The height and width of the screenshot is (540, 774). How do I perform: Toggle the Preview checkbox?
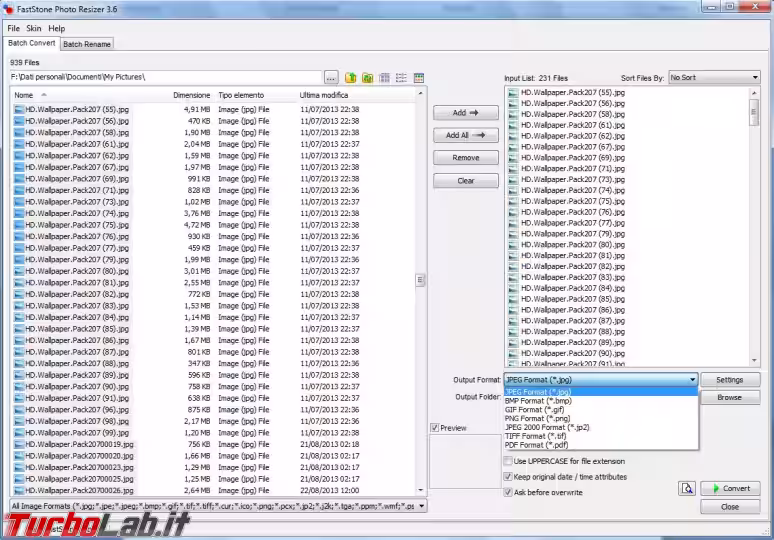click(435, 428)
